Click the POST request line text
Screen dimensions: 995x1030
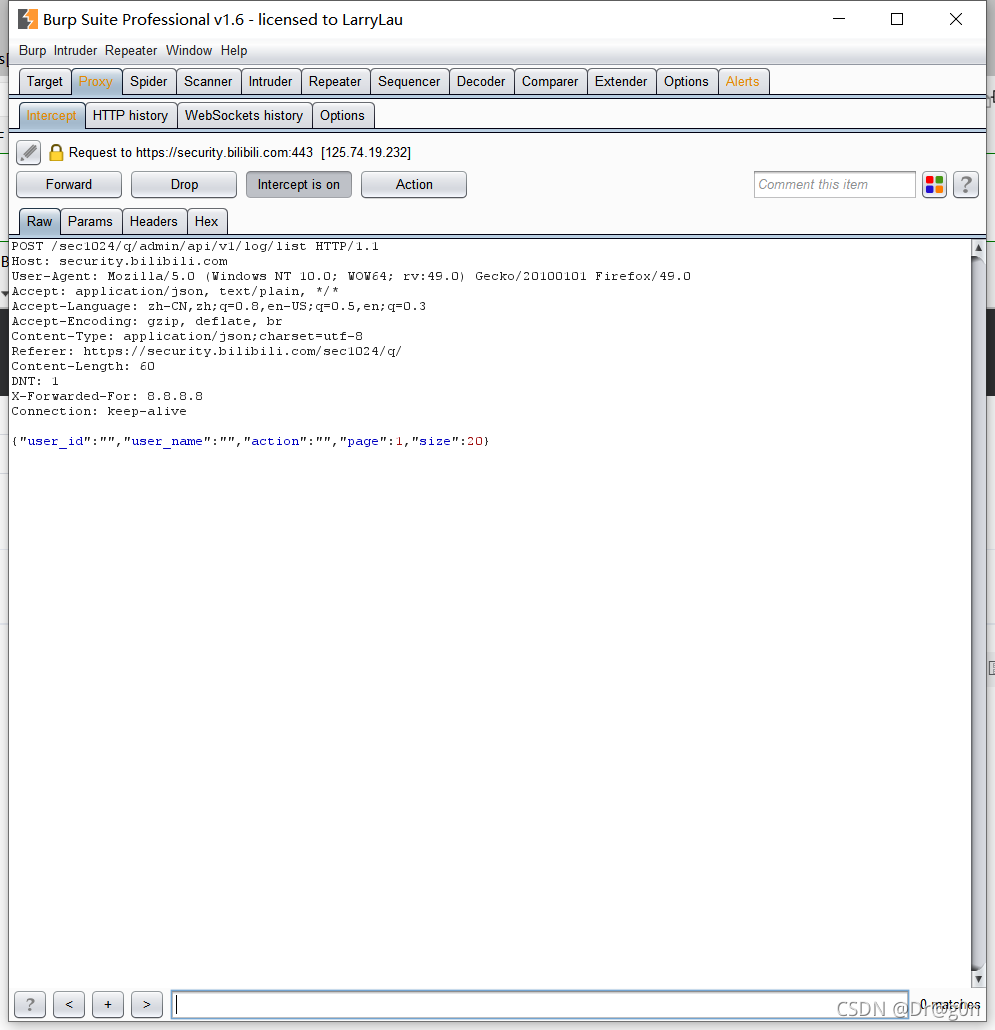(x=195, y=246)
